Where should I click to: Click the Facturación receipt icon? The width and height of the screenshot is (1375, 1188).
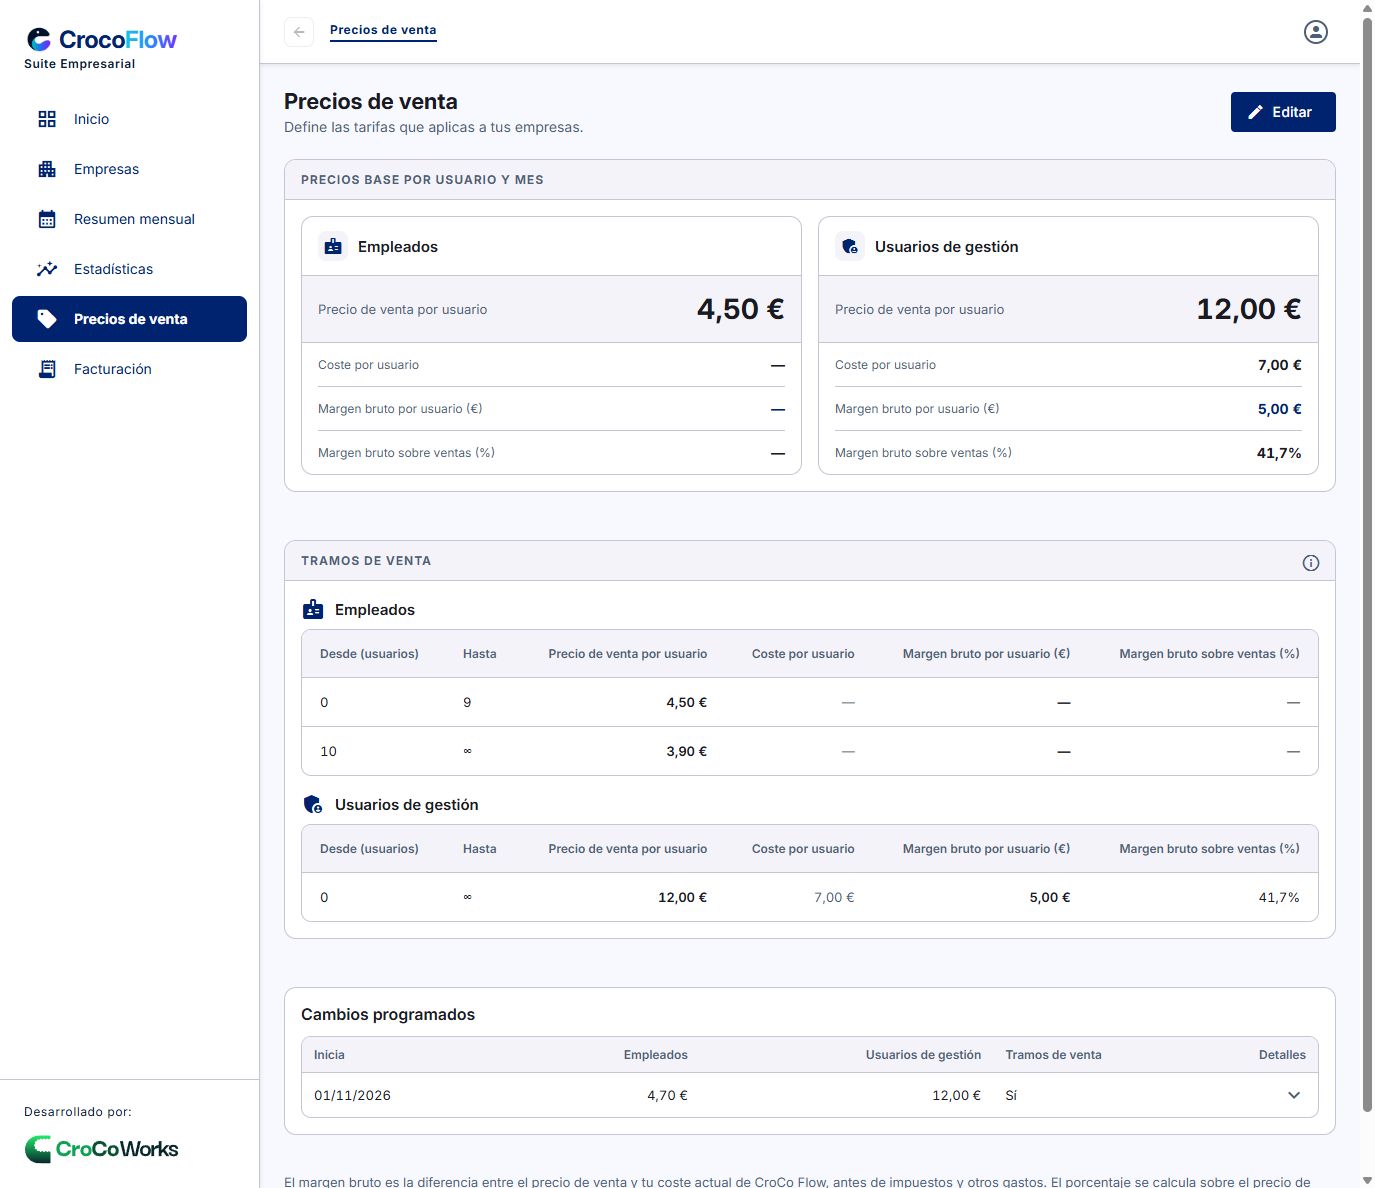coord(47,369)
